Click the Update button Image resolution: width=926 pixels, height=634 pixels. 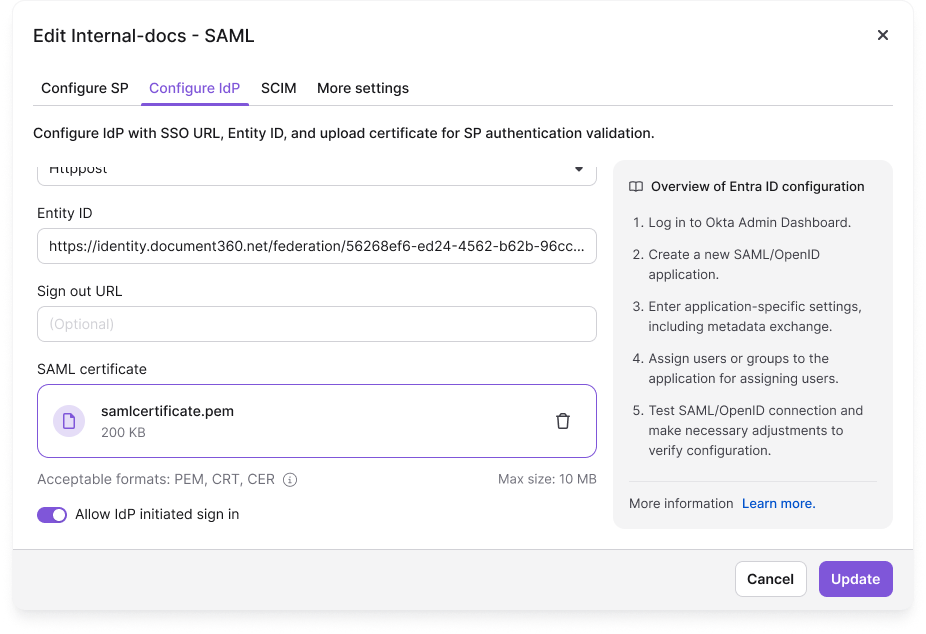855,579
